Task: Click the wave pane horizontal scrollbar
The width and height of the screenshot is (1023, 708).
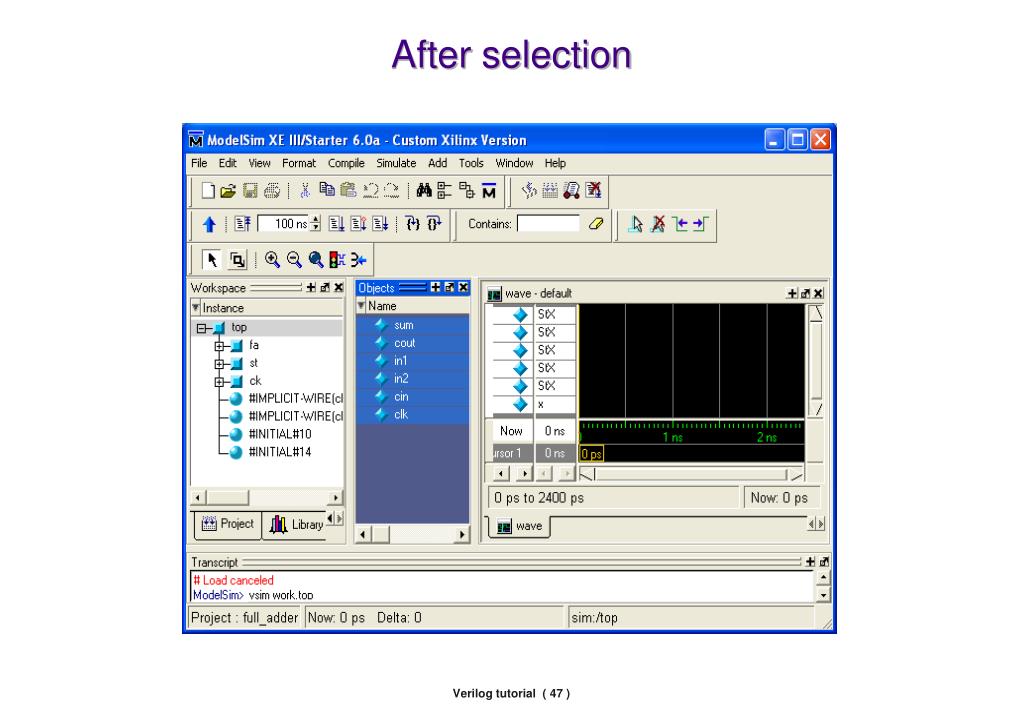Action: (692, 474)
